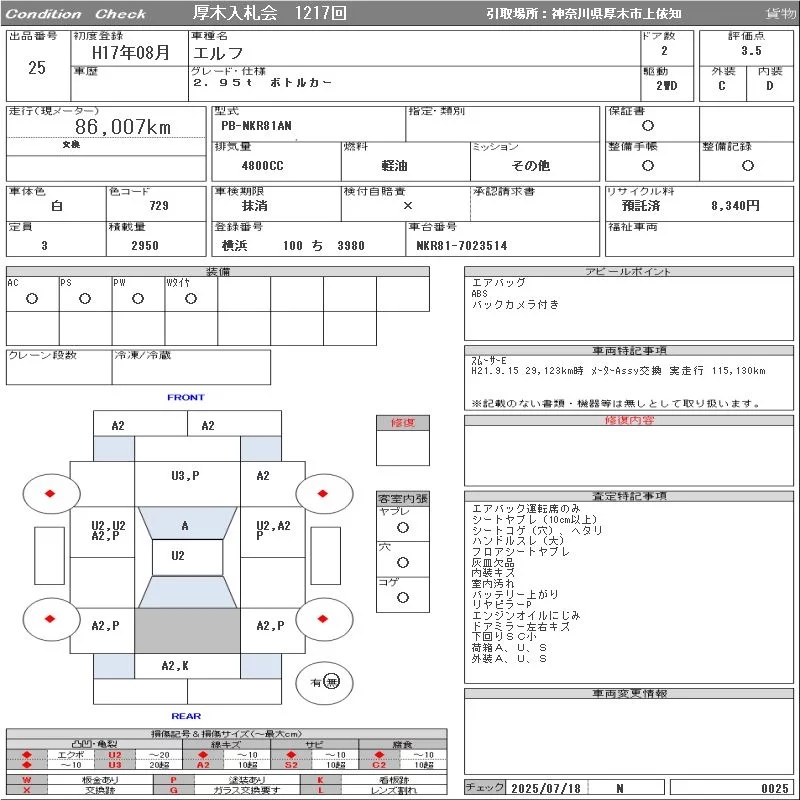Click the 'A2,K' damage code on the diagram

click(x=175, y=666)
